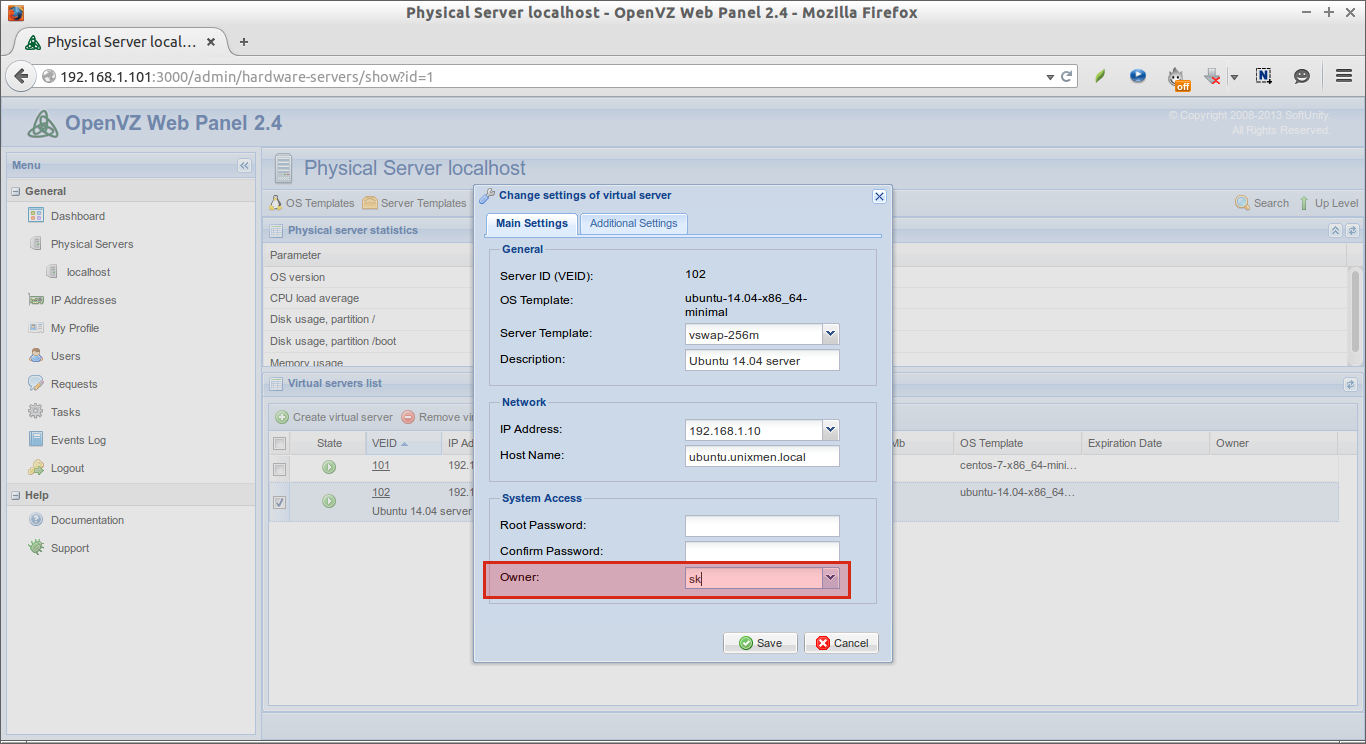Open a new browser tab
The height and width of the screenshot is (744, 1366).
click(244, 42)
